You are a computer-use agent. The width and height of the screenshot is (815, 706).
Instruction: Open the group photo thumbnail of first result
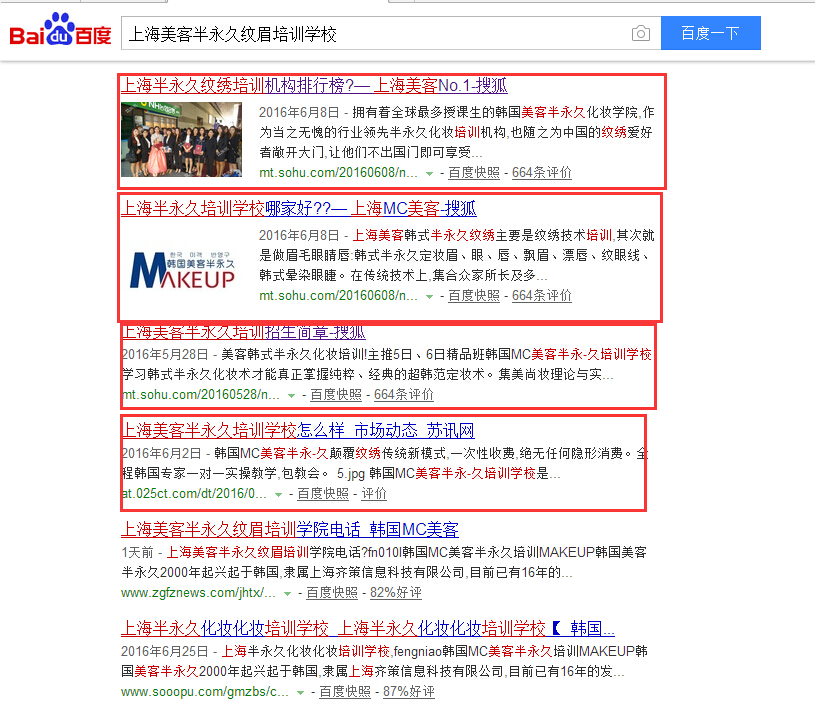tap(181, 139)
